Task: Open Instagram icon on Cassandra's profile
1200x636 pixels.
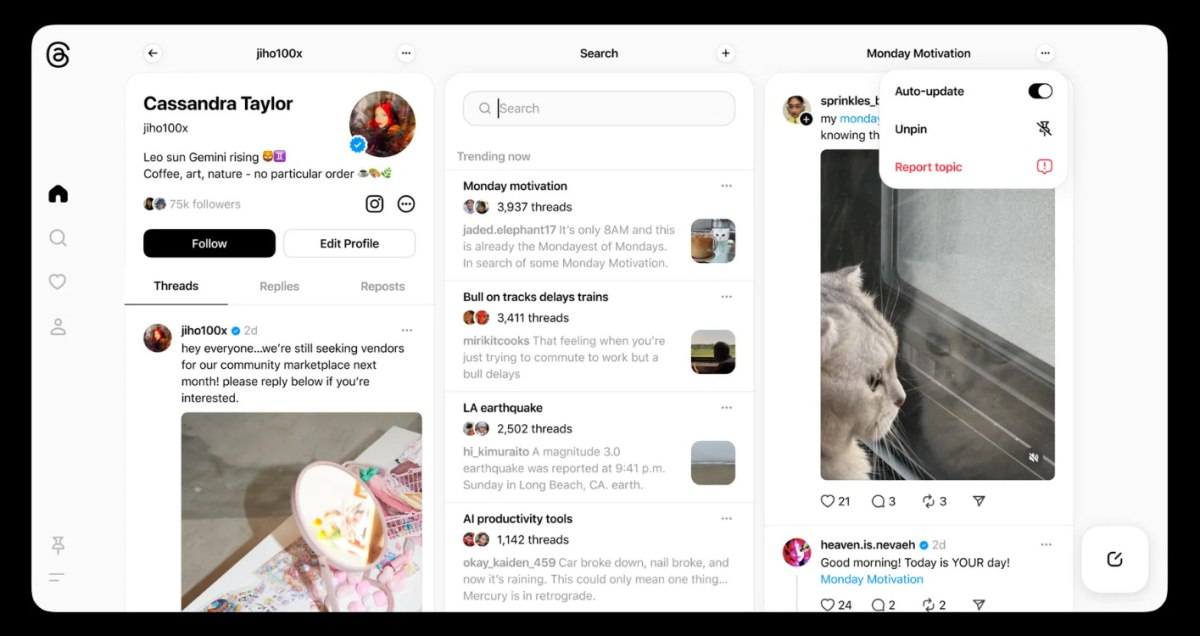Action: (374, 204)
